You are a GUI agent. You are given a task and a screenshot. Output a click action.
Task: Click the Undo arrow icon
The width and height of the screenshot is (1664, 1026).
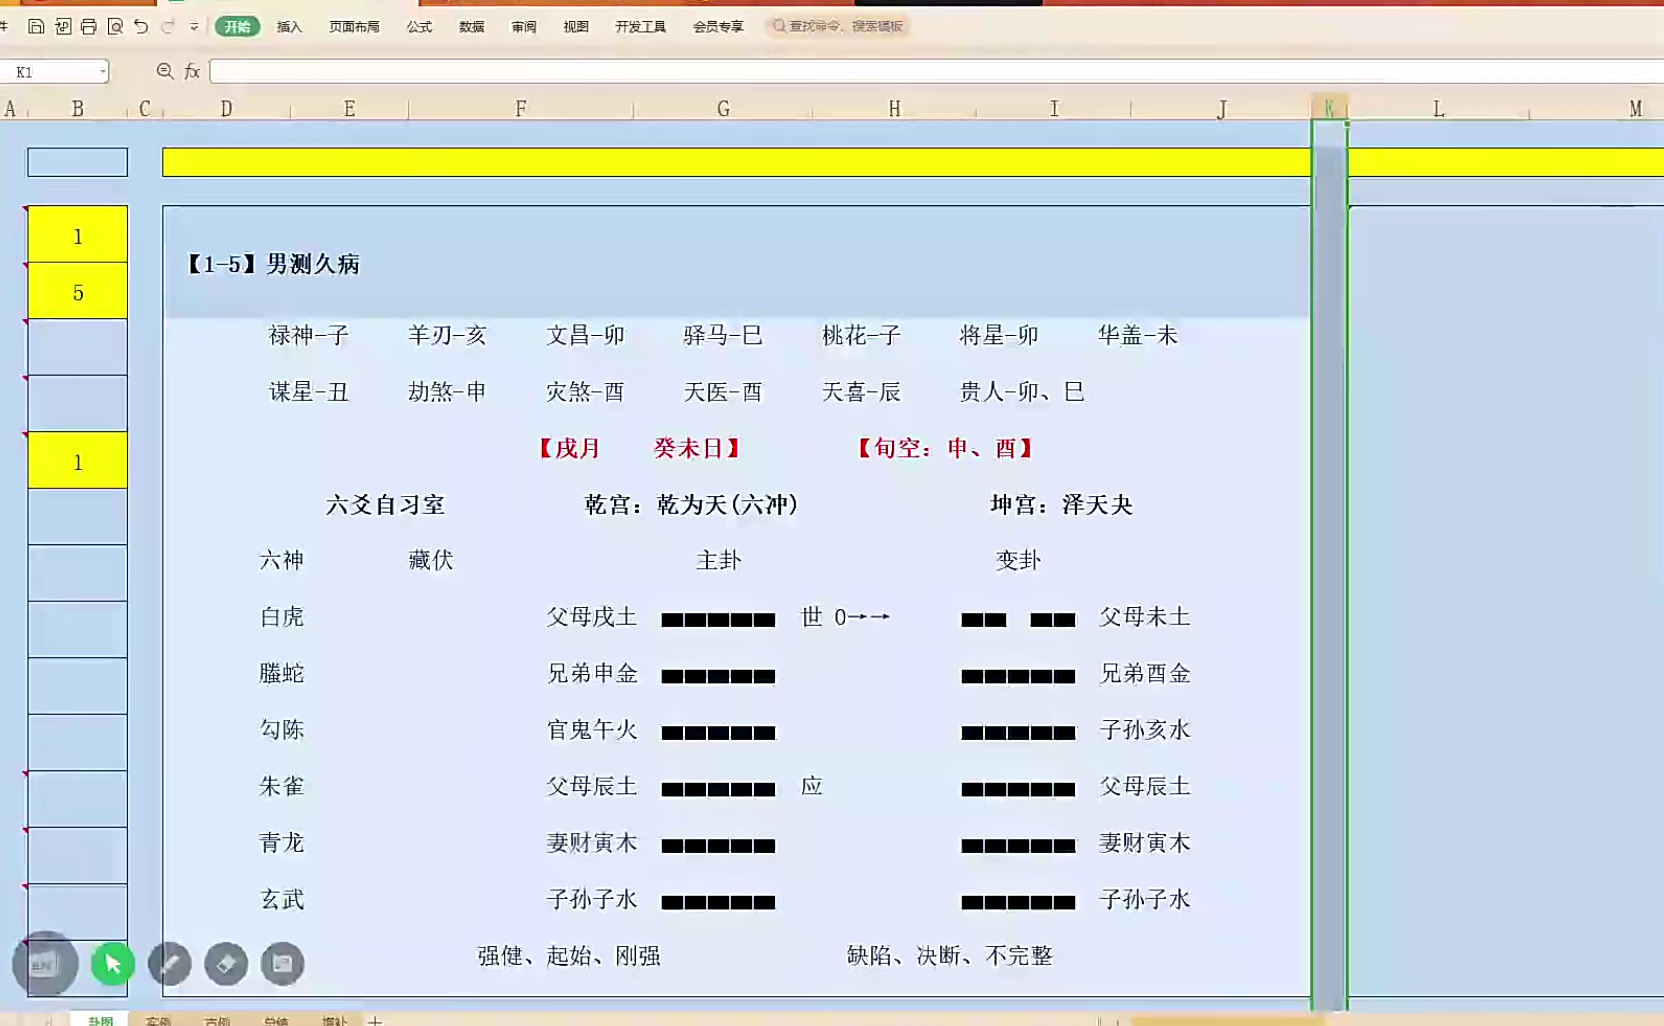141,27
